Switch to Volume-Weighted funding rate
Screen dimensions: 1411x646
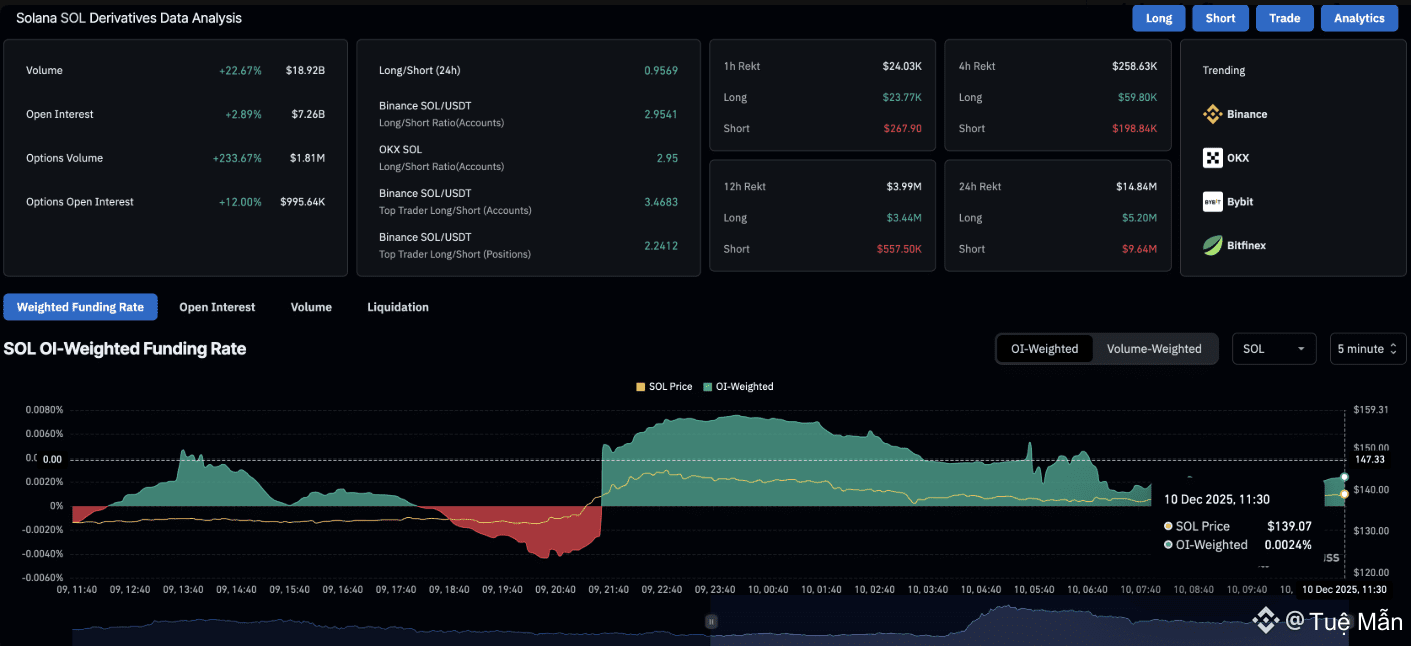point(1154,349)
